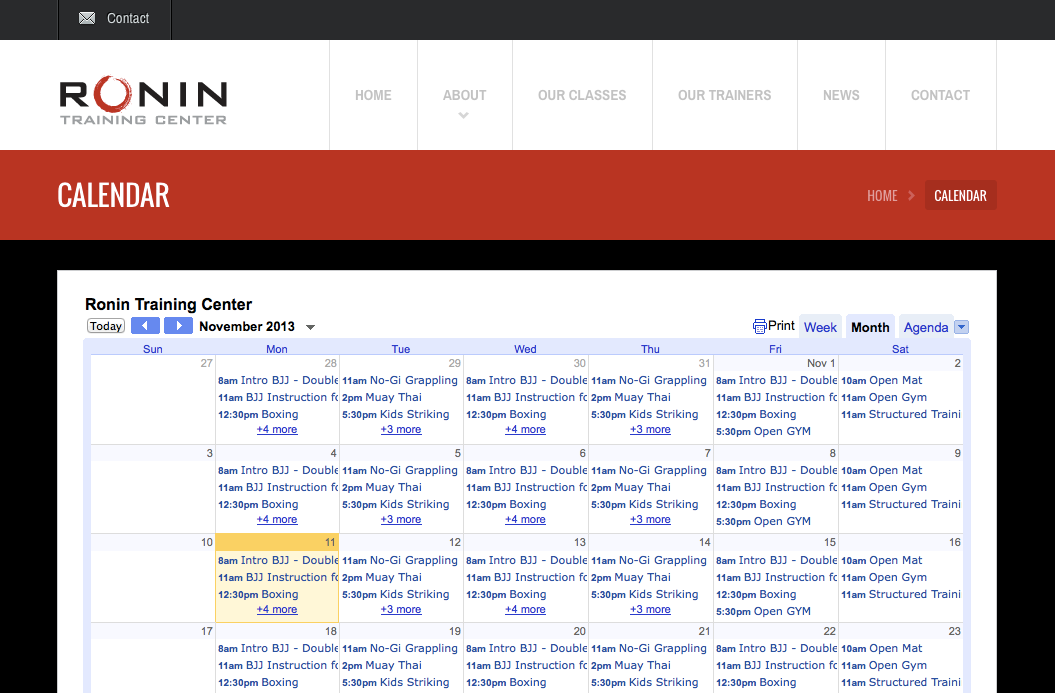Click the Ronin Training Center logo

tap(143, 101)
